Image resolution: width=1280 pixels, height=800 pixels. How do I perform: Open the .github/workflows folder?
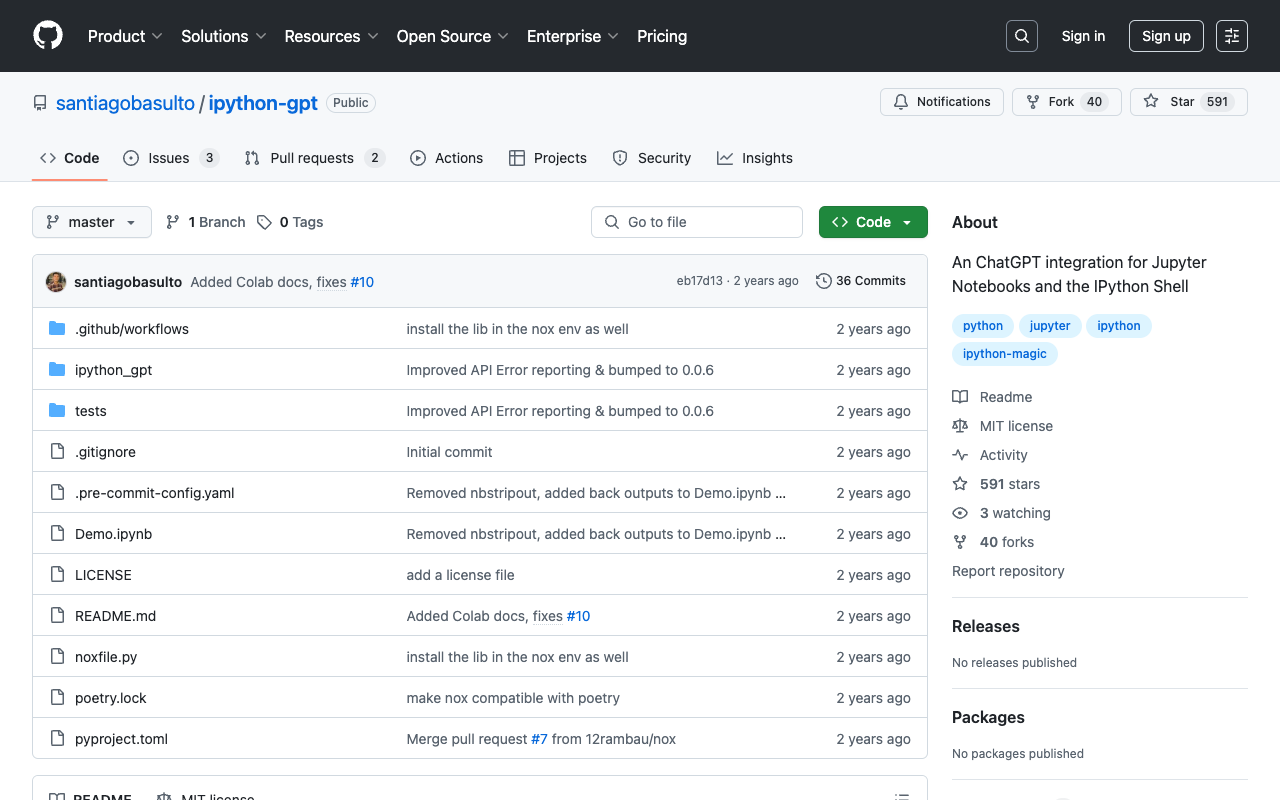tap(132, 329)
